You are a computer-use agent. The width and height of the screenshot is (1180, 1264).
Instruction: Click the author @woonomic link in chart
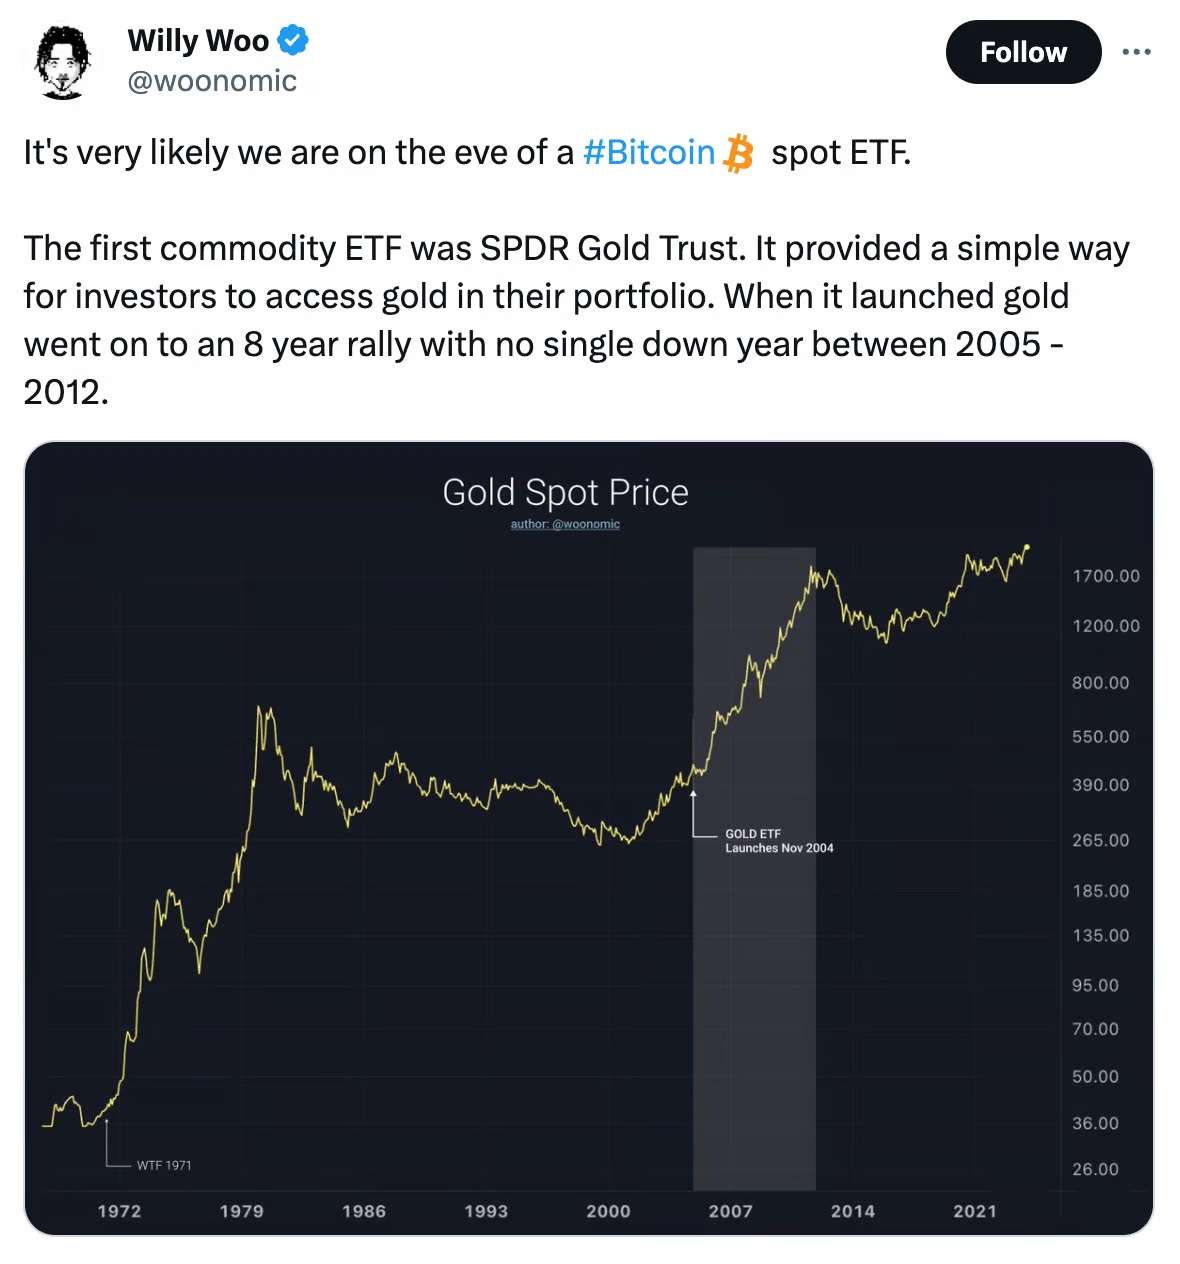(x=565, y=524)
